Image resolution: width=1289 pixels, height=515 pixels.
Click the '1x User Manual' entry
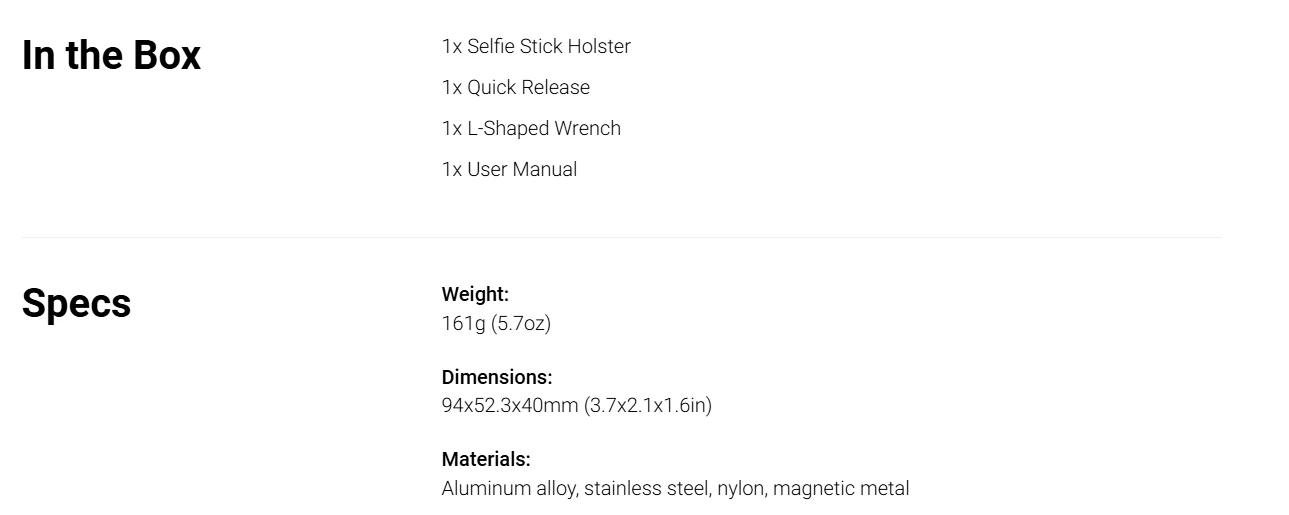[509, 170]
